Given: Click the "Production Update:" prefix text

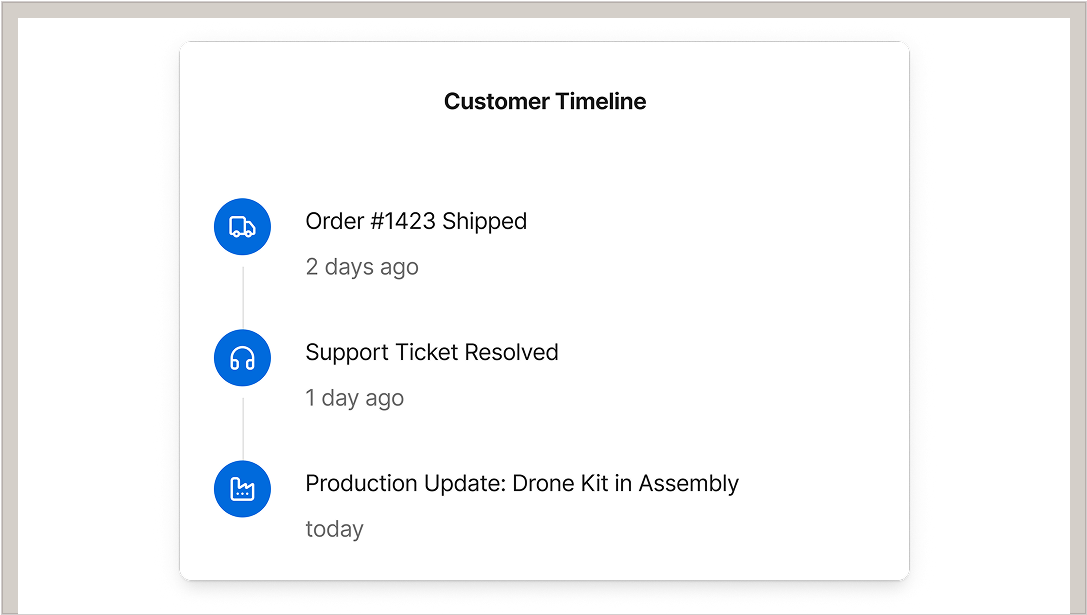Looking at the screenshot, I should (x=405, y=483).
